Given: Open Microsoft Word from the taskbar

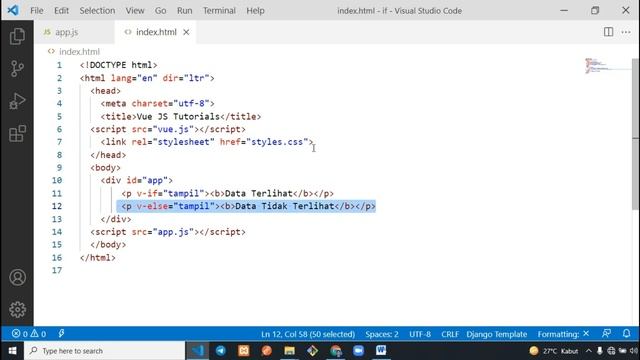Looking at the screenshot, I should tap(381, 351).
